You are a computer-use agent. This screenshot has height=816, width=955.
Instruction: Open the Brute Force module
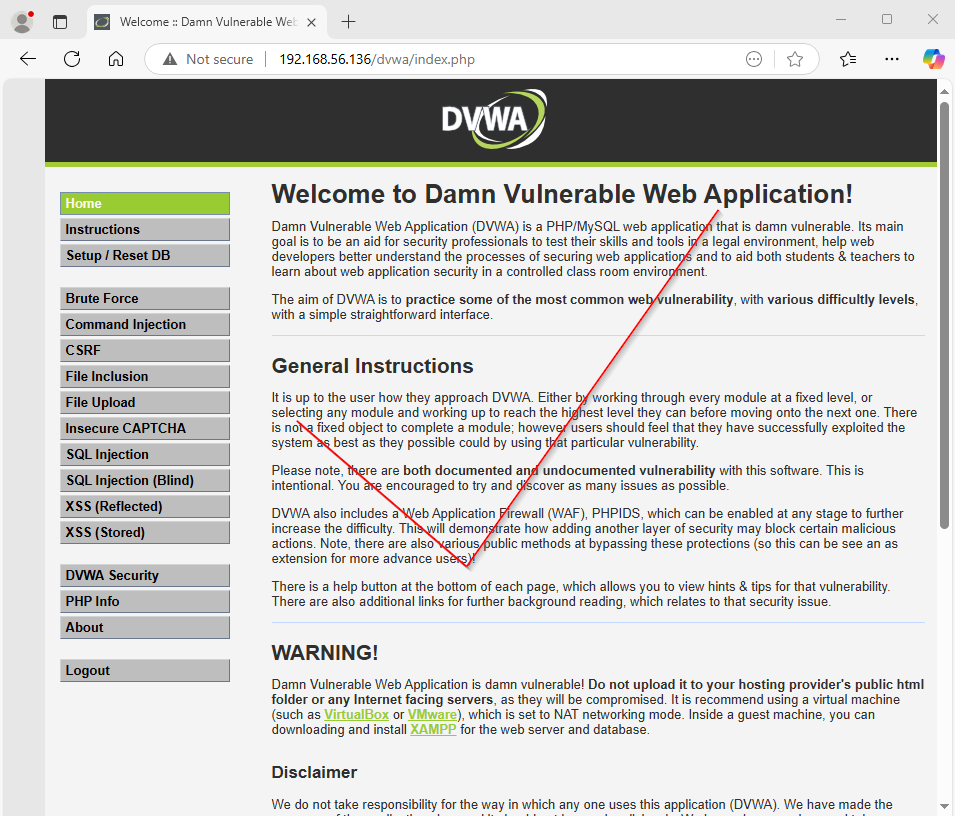coord(145,298)
